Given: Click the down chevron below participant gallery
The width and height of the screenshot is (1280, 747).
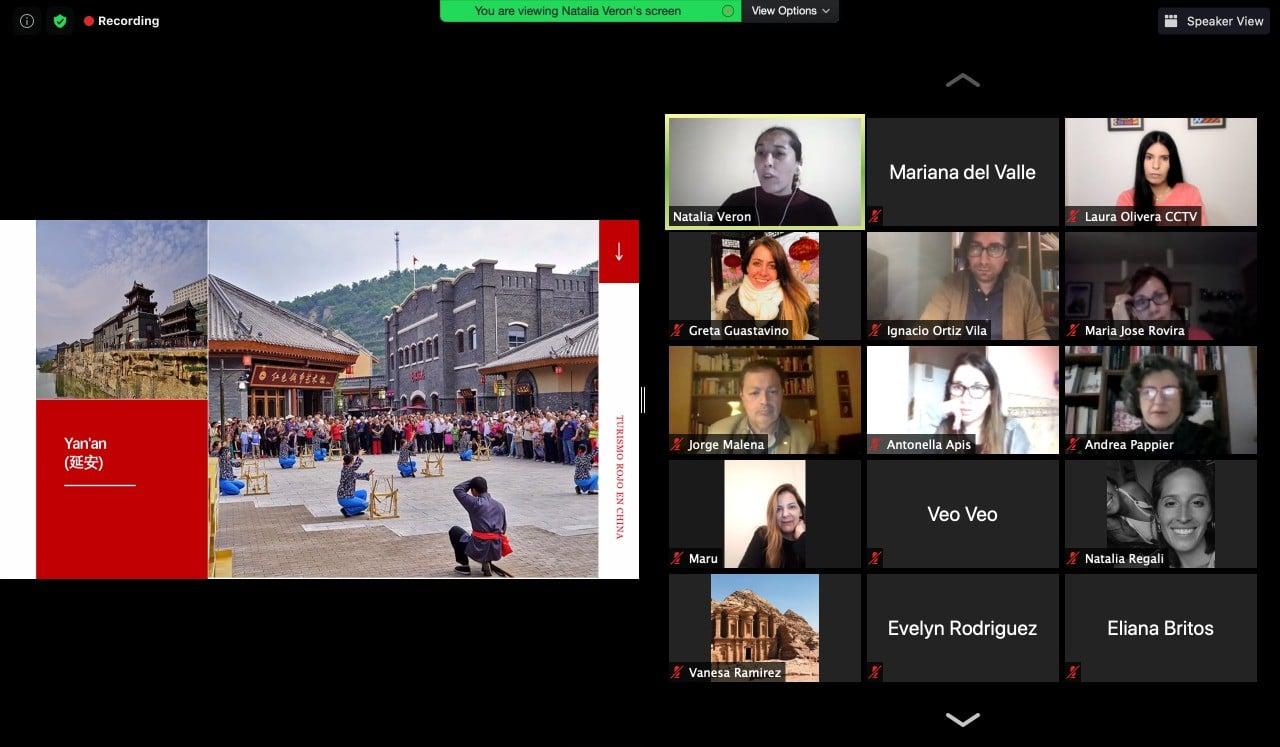Looking at the screenshot, I should pos(962,719).
